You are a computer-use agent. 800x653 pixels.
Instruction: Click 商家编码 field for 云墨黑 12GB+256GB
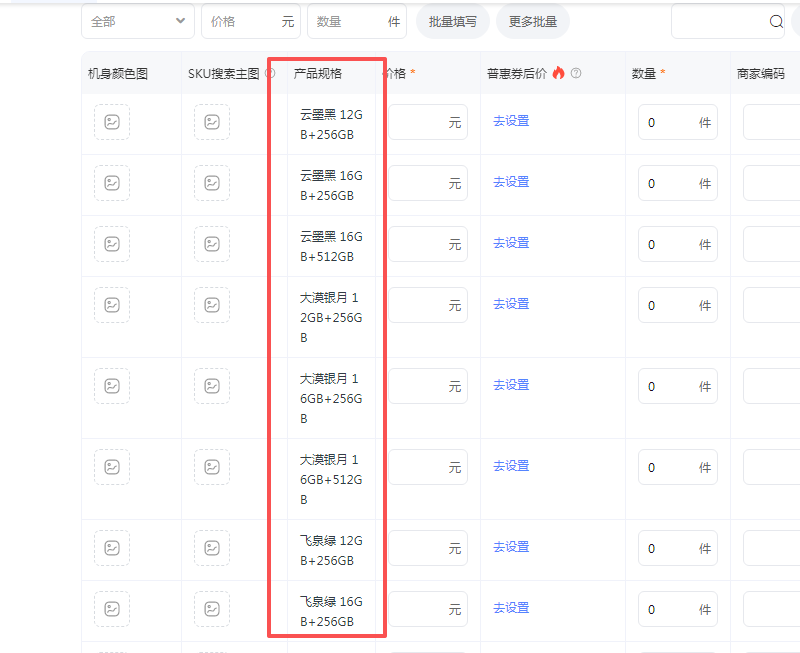tap(770, 122)
